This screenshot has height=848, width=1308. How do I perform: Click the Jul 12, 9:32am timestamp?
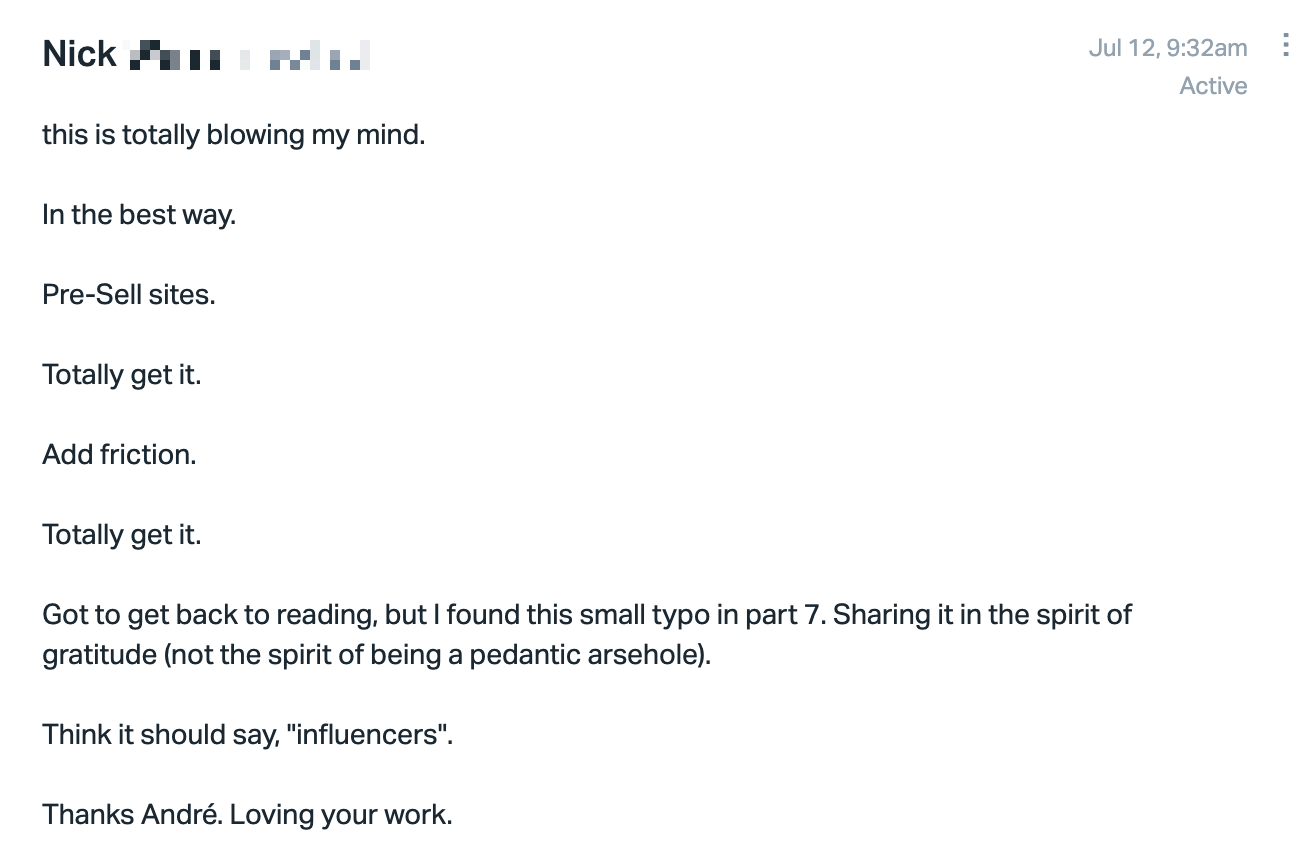pyautogui.click(x=1168, y=47)
